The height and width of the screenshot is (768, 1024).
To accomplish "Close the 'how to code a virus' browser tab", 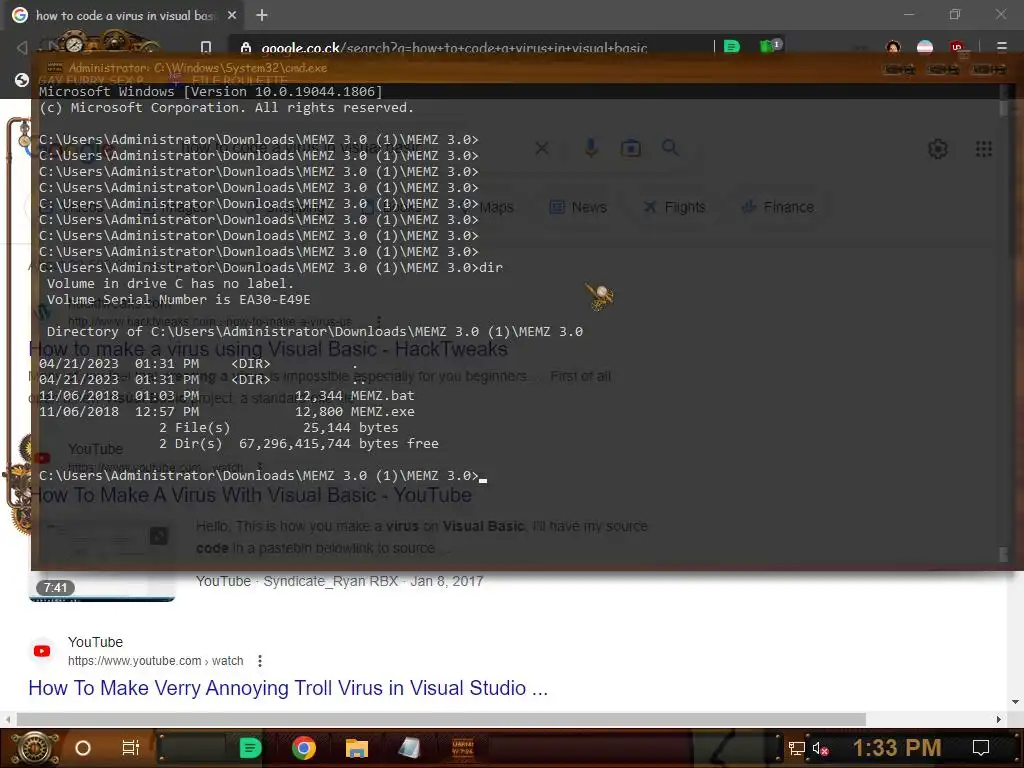I will 232,15.
